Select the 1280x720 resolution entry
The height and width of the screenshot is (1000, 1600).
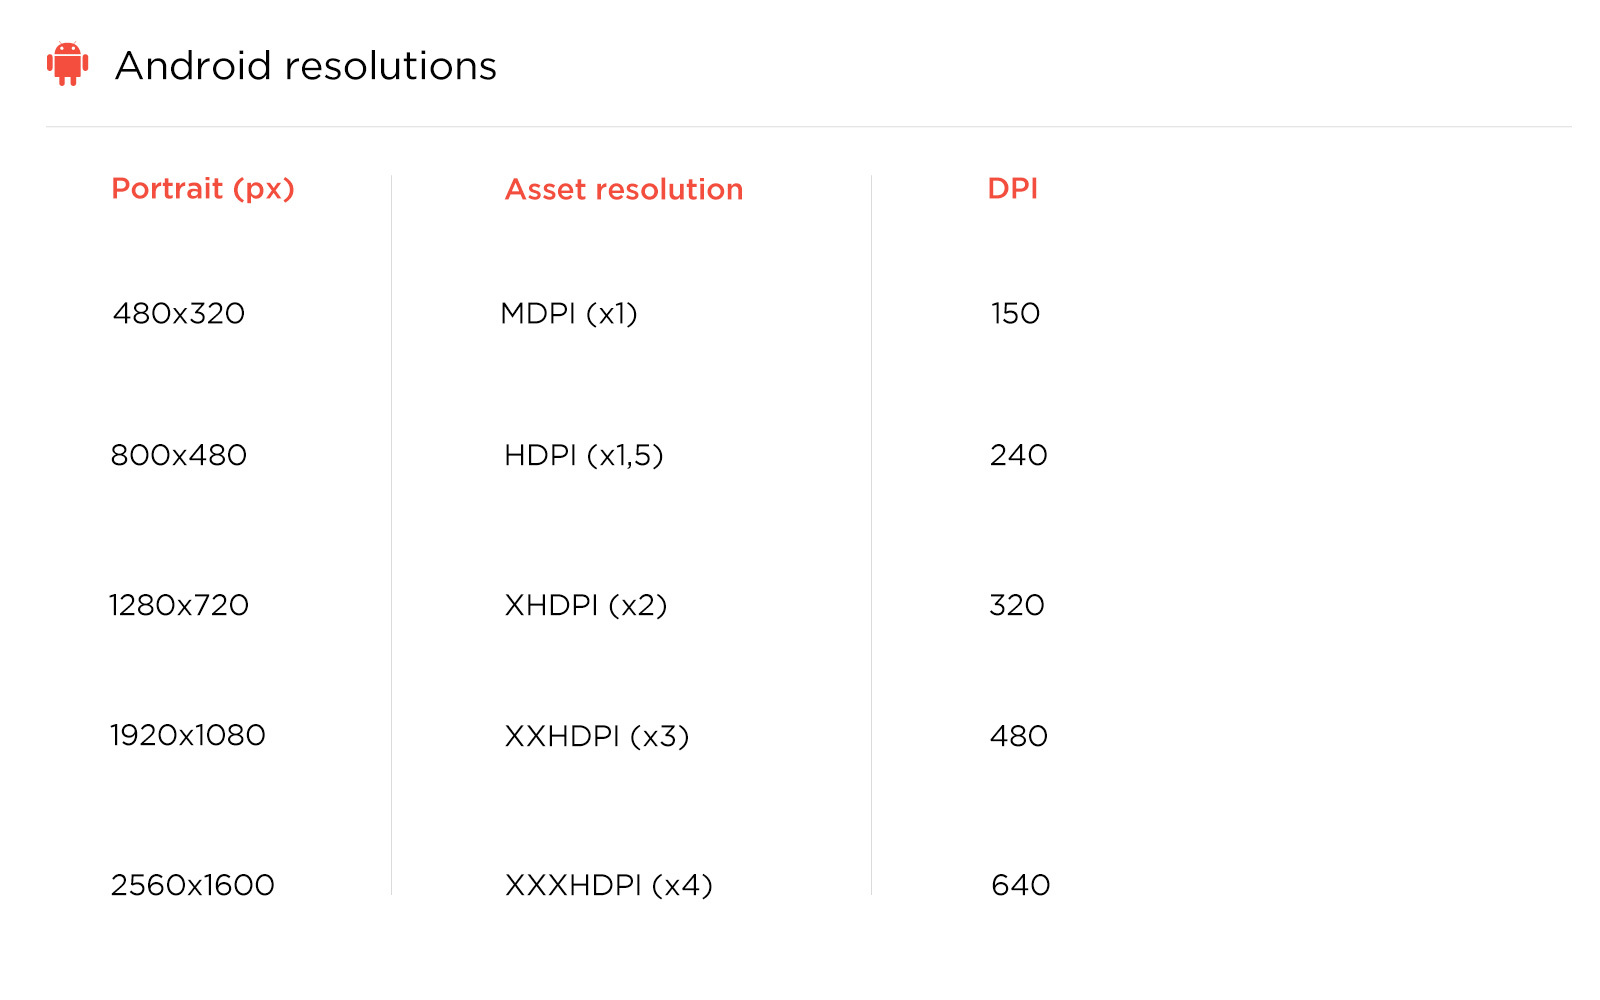179,606
